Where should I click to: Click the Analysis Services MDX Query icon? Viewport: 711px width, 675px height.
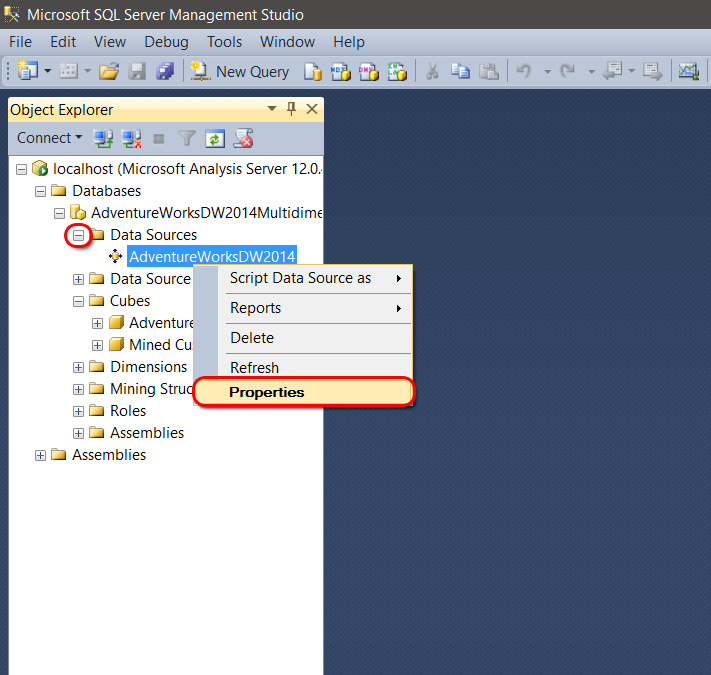(341, 71)
